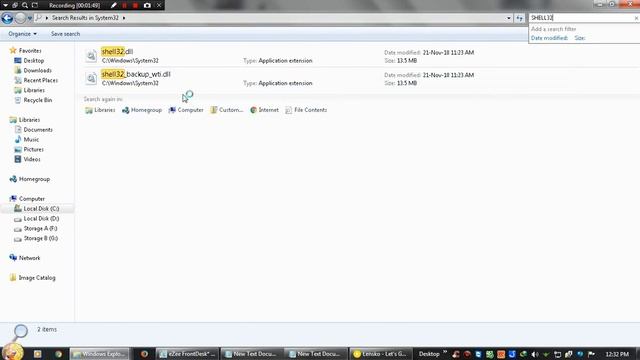Click the refresh button beside address bar

(519, 18)
